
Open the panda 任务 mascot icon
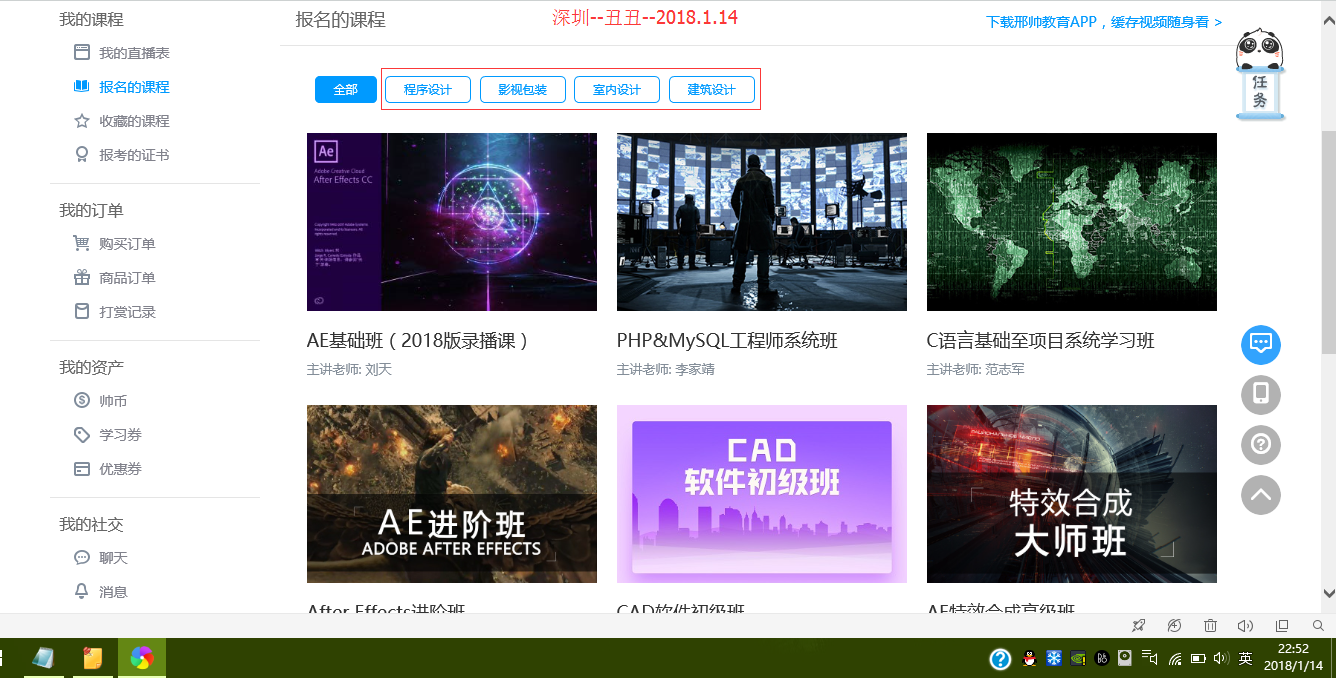point(1259,75)
